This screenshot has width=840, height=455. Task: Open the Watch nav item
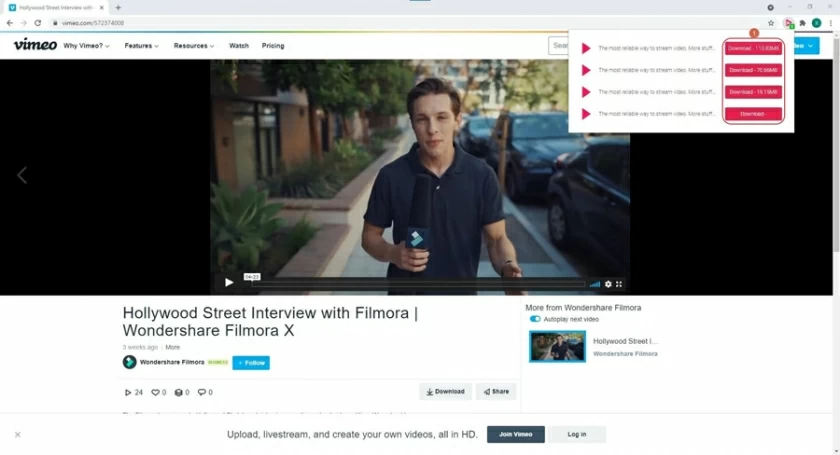tap(239, 46)
